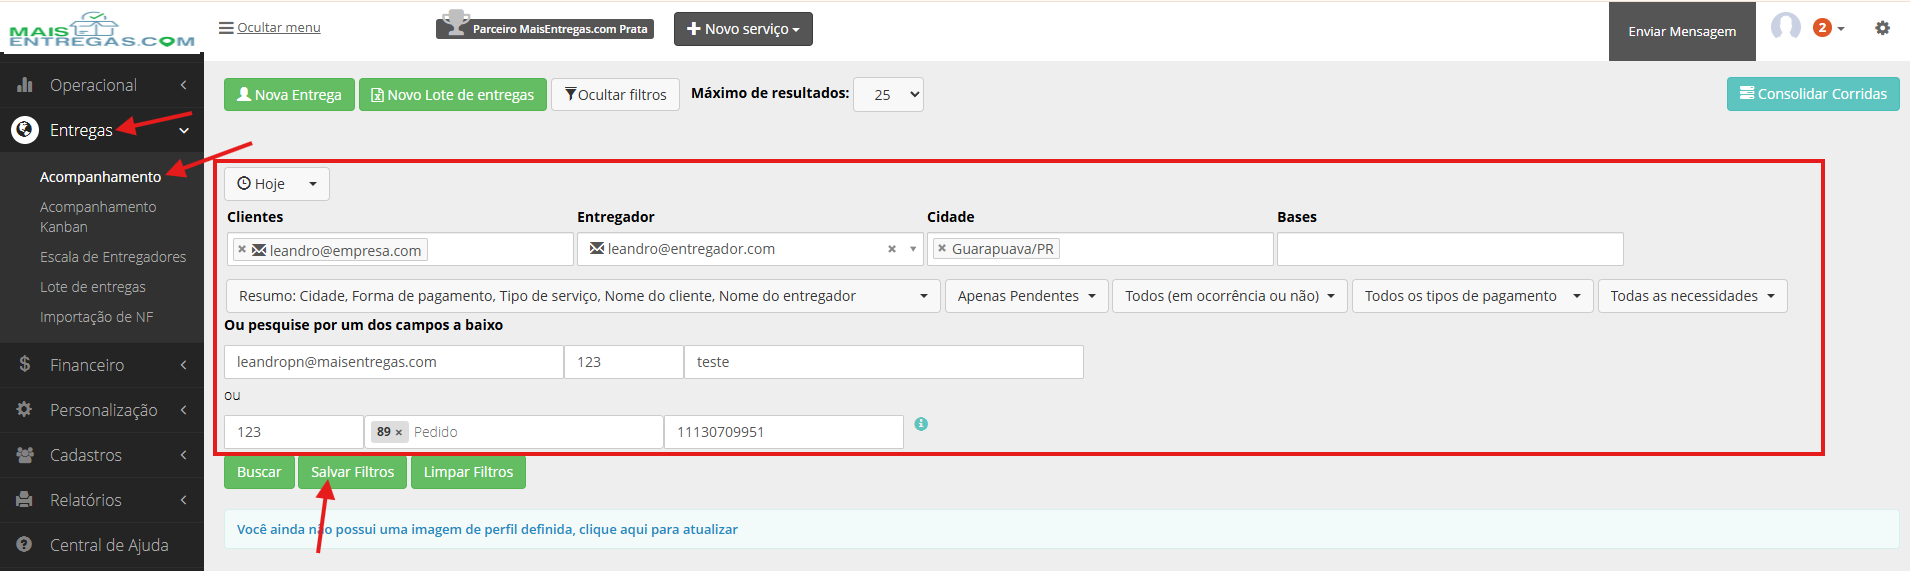
Task: Click the Buscar button
Action: pos(259,472)
